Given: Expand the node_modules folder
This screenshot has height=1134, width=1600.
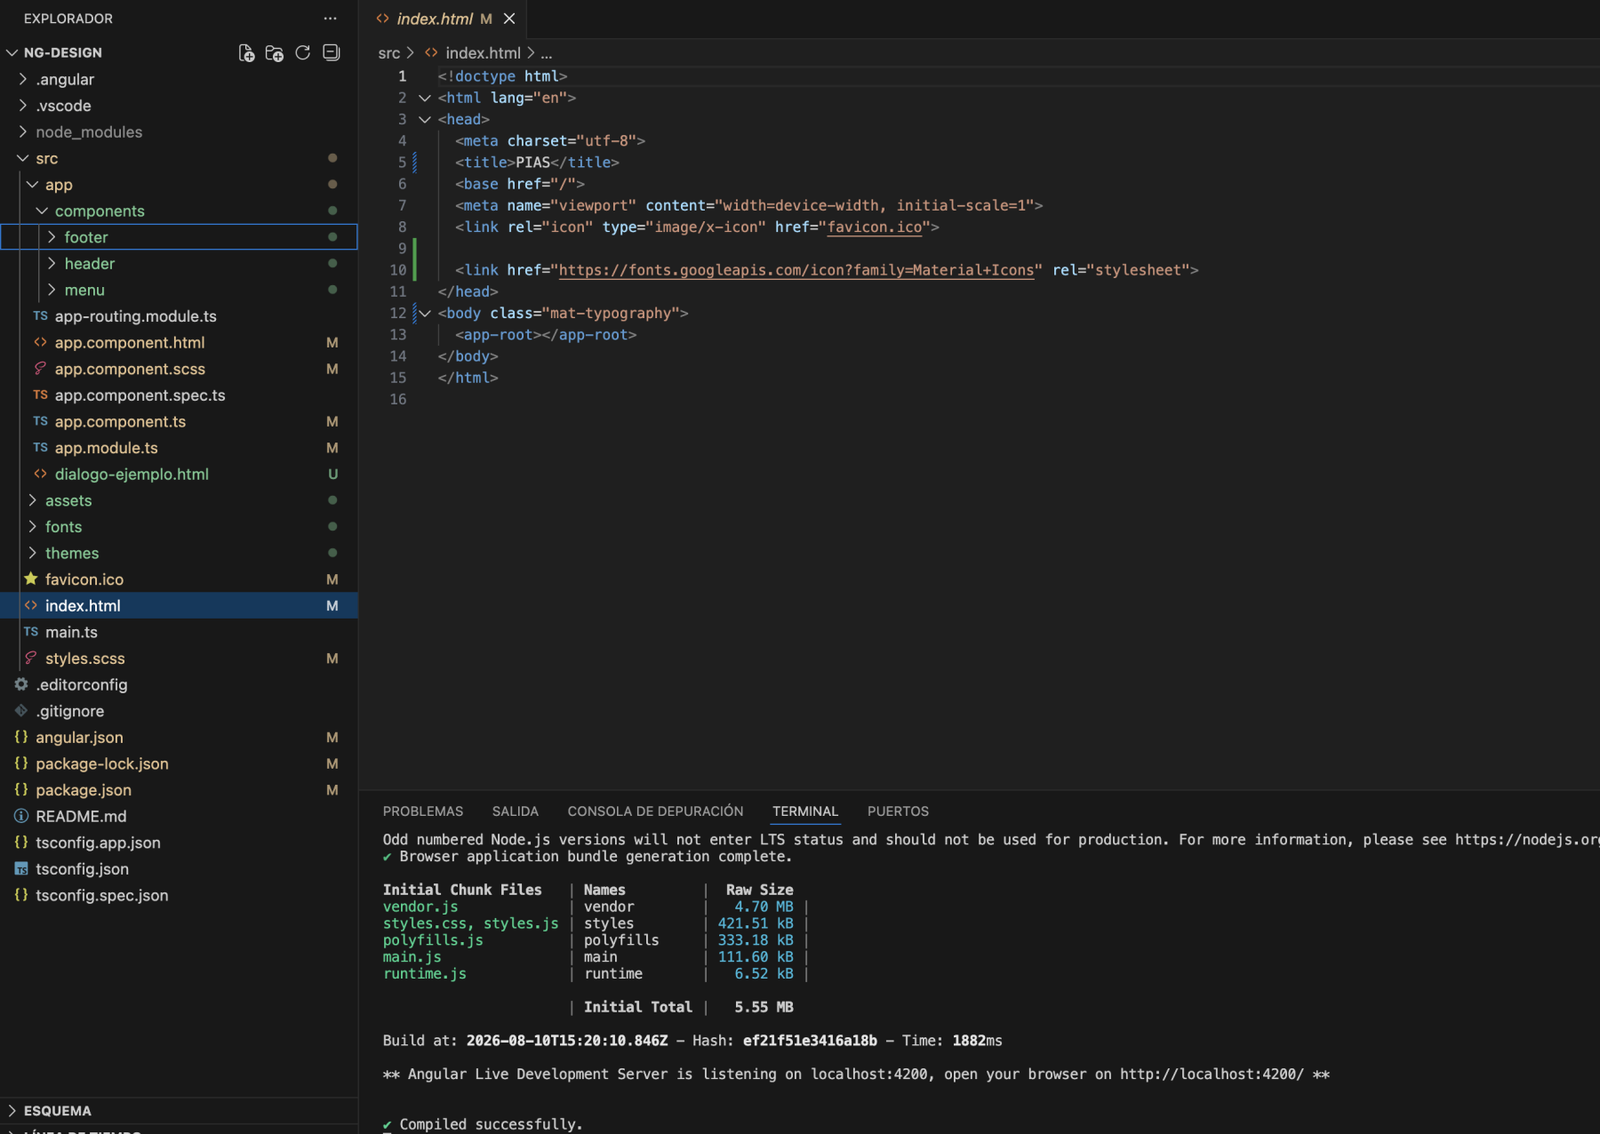Looking at the screenshot, I should [x=23, y=132].
